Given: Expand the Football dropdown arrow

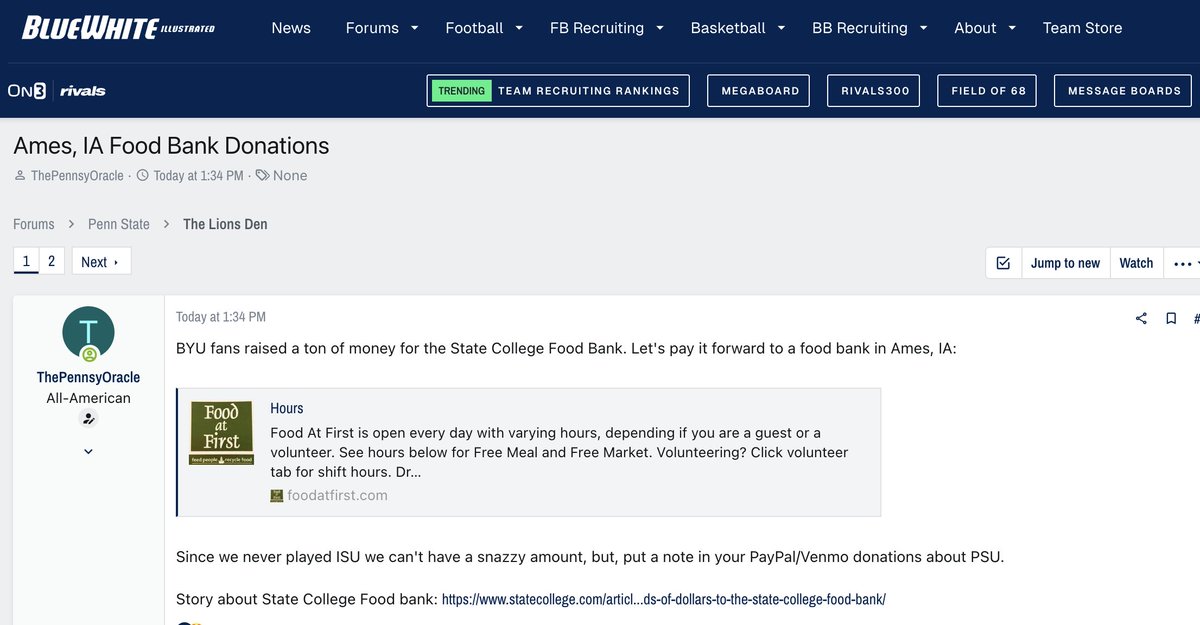Looking at the screenshot, I should [x=519, y=28].
